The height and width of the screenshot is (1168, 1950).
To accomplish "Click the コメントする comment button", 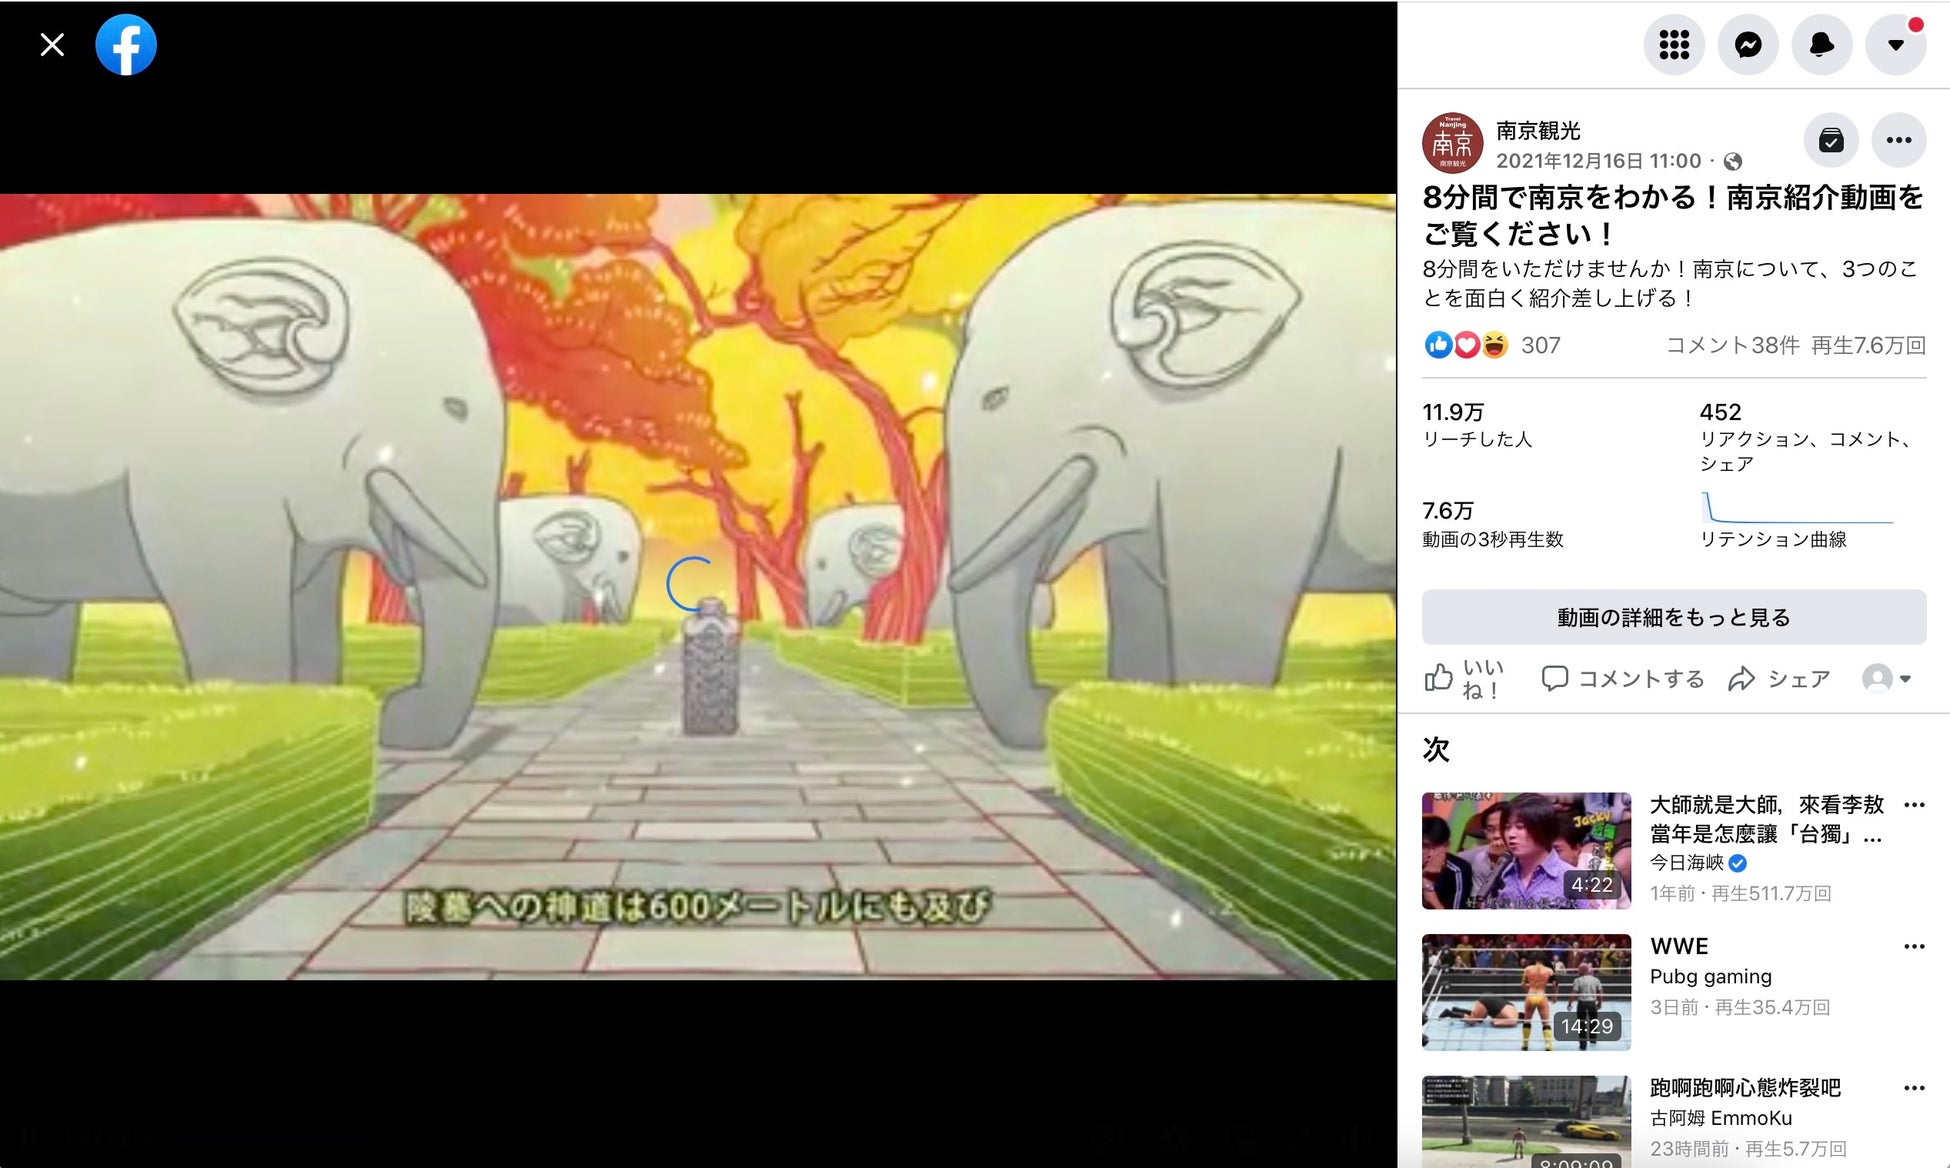I will pos(1623,679).
